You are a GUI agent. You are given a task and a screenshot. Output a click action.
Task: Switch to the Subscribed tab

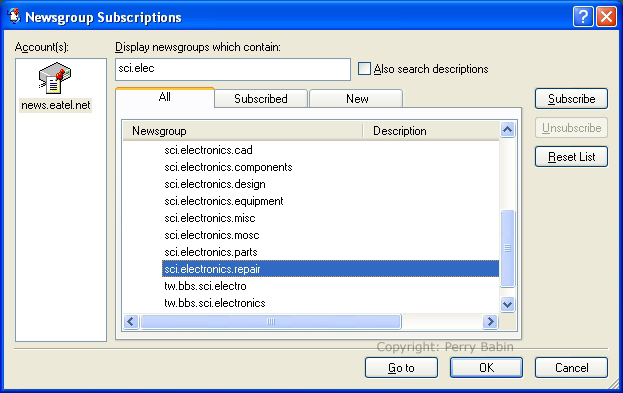coord(261,99)
